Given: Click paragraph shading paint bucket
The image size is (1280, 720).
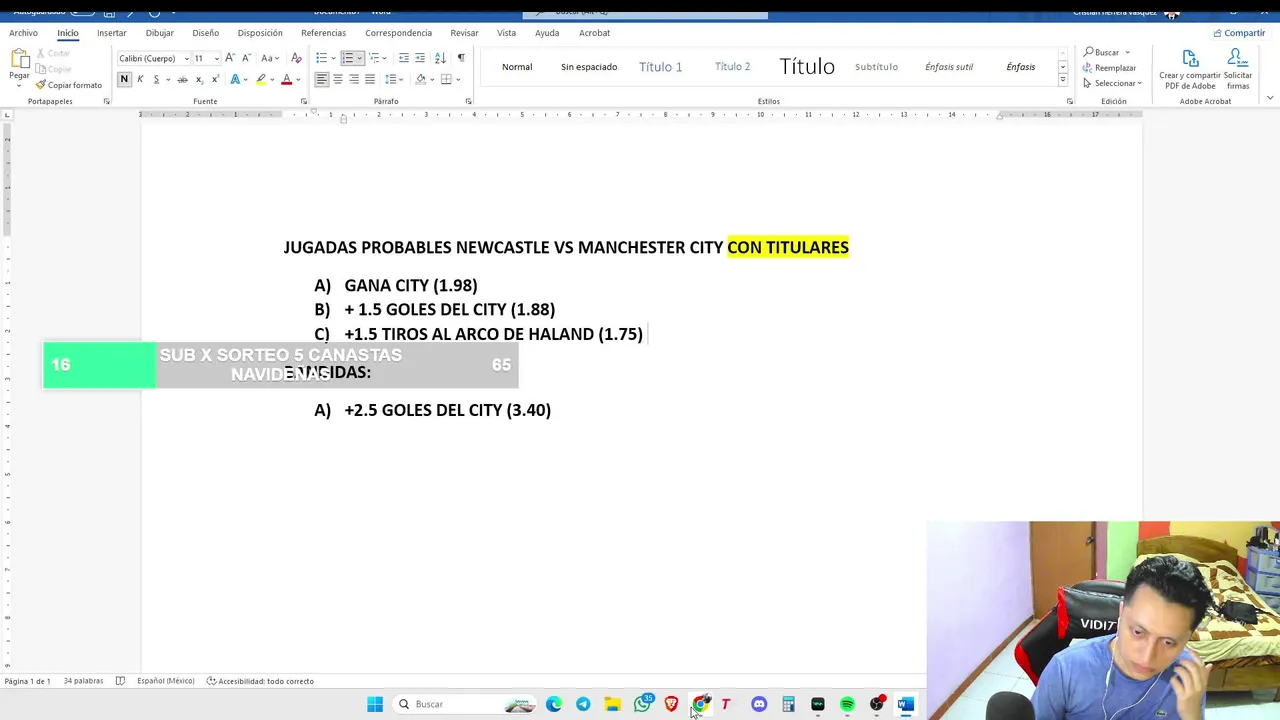Looking at the screenshot, I should click(420, 79).
